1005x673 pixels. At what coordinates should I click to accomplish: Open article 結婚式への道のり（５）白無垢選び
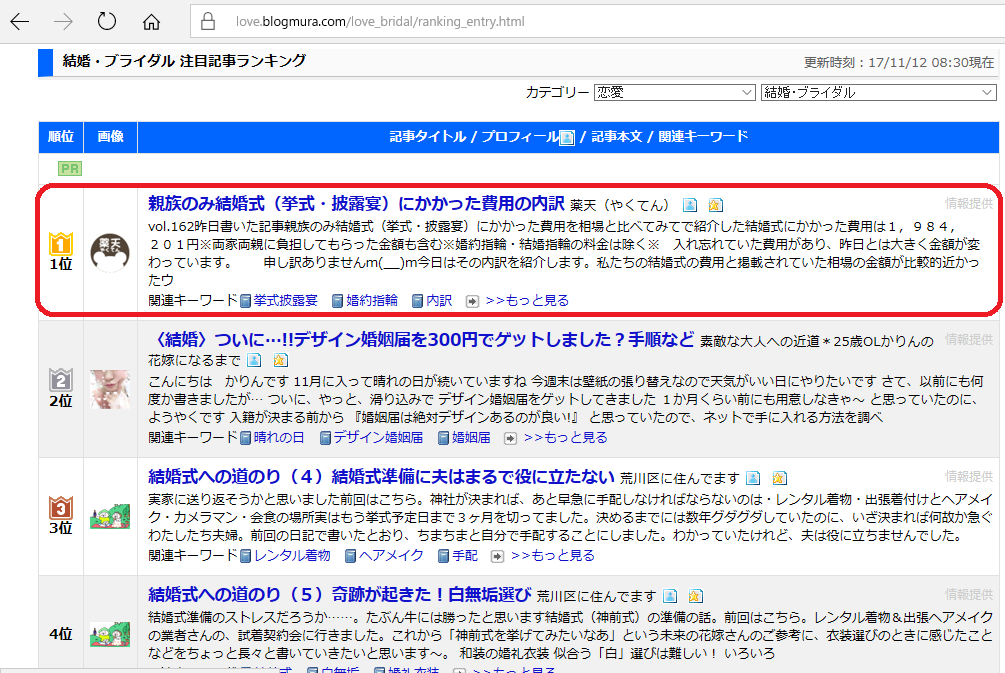[x=340, y=595]
